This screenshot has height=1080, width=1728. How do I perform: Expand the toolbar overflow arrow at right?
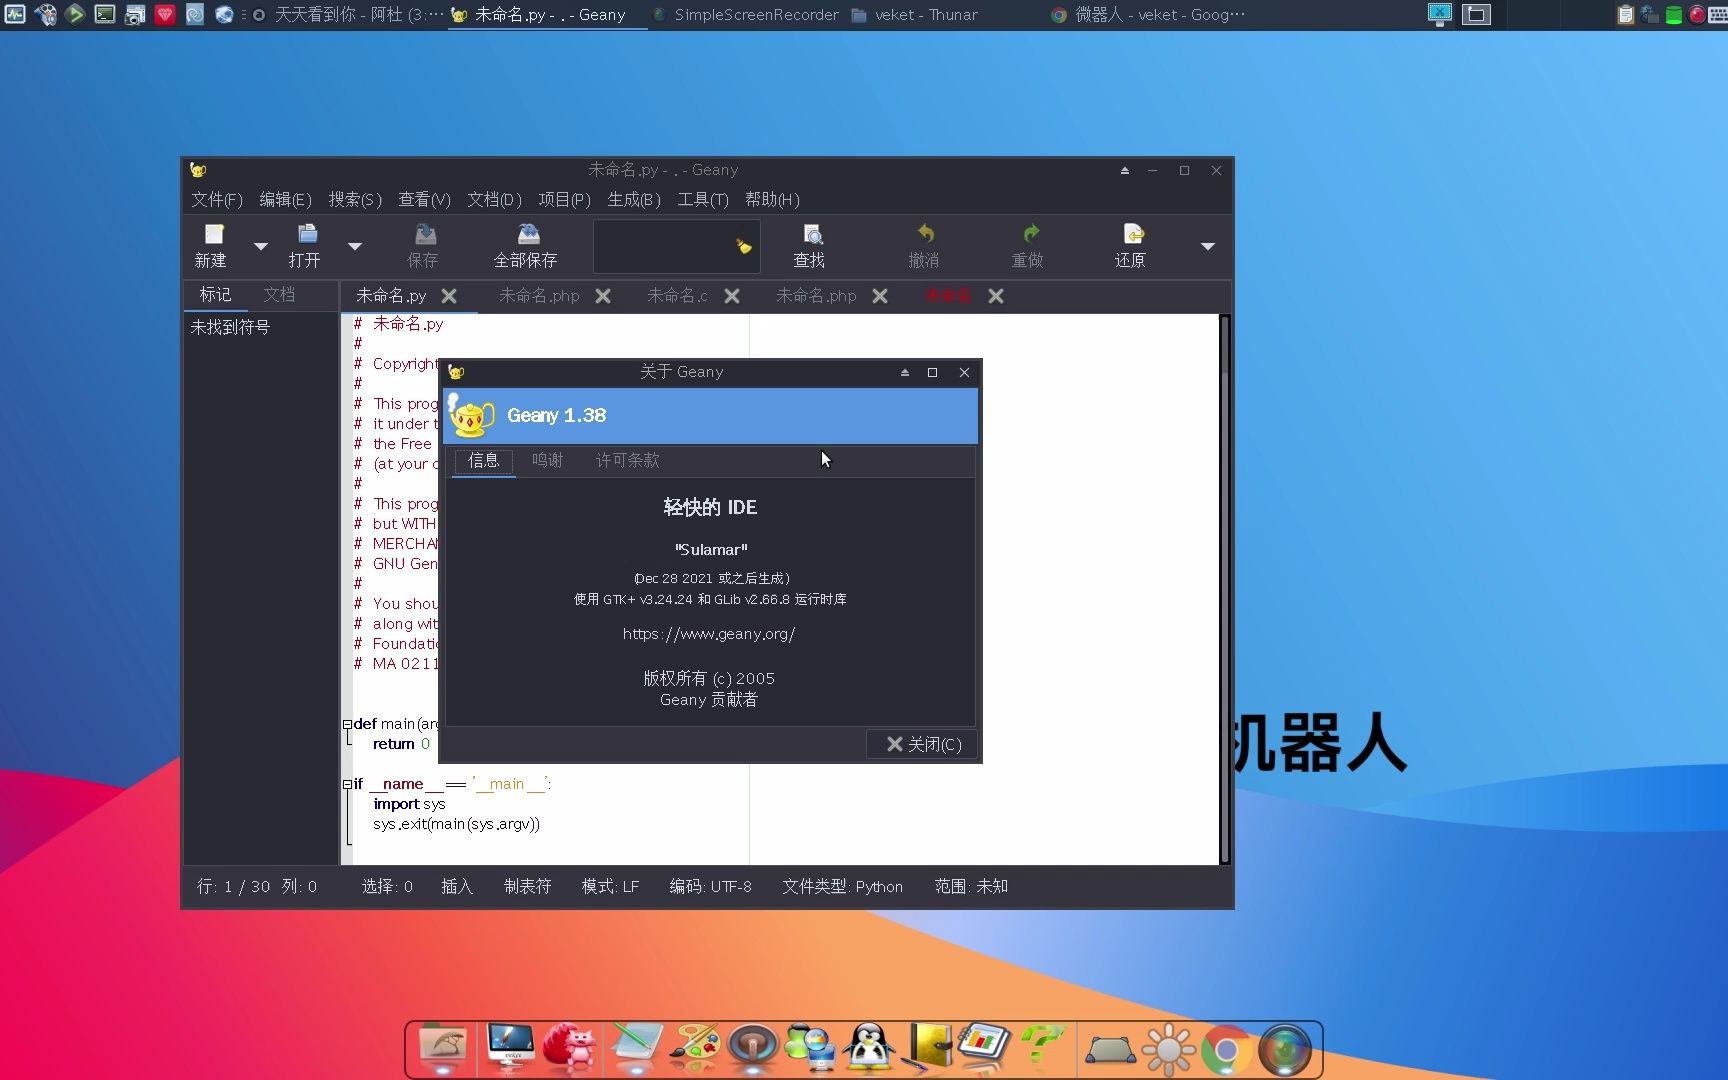click(x=1207, y=246)
